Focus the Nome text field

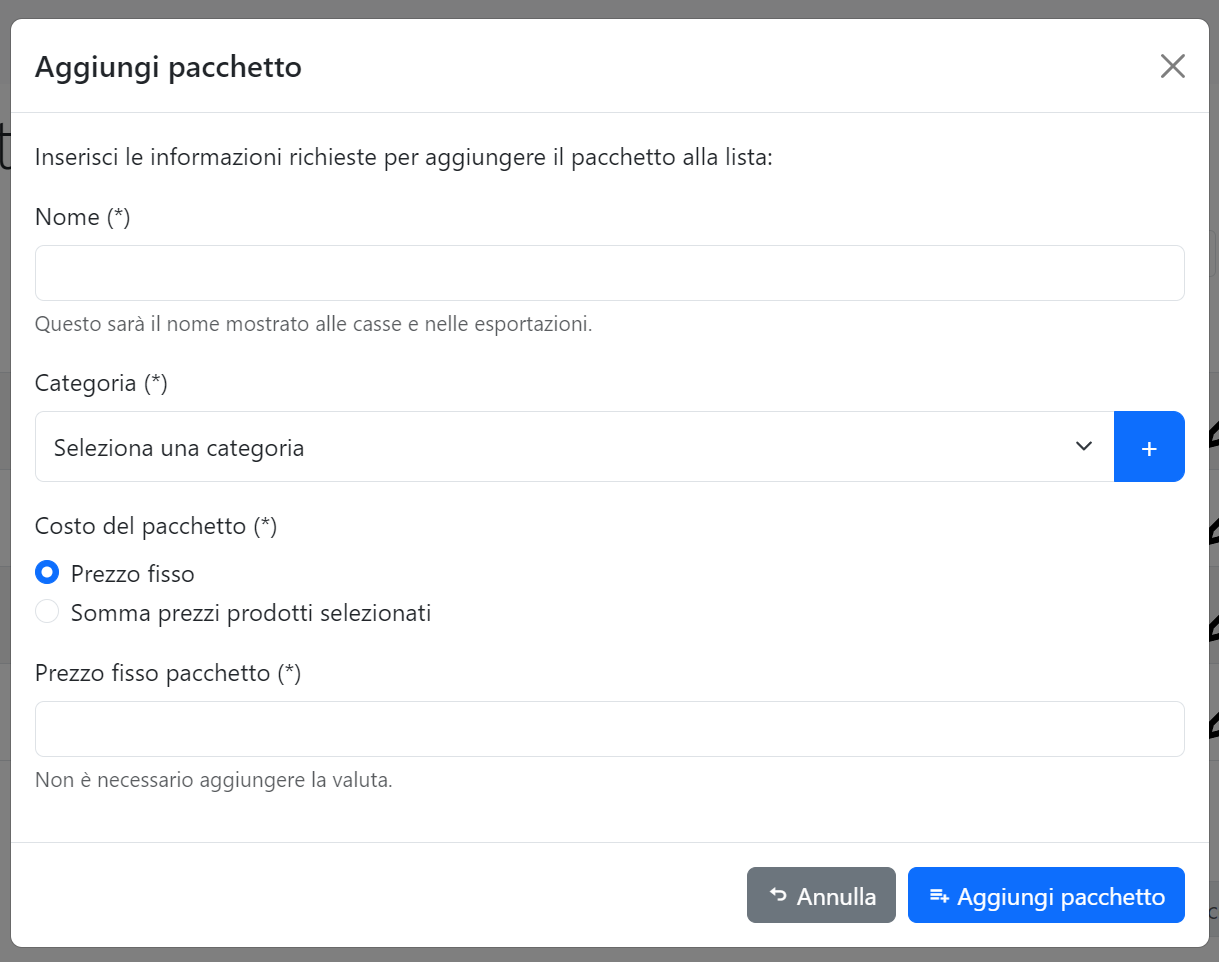610,273
